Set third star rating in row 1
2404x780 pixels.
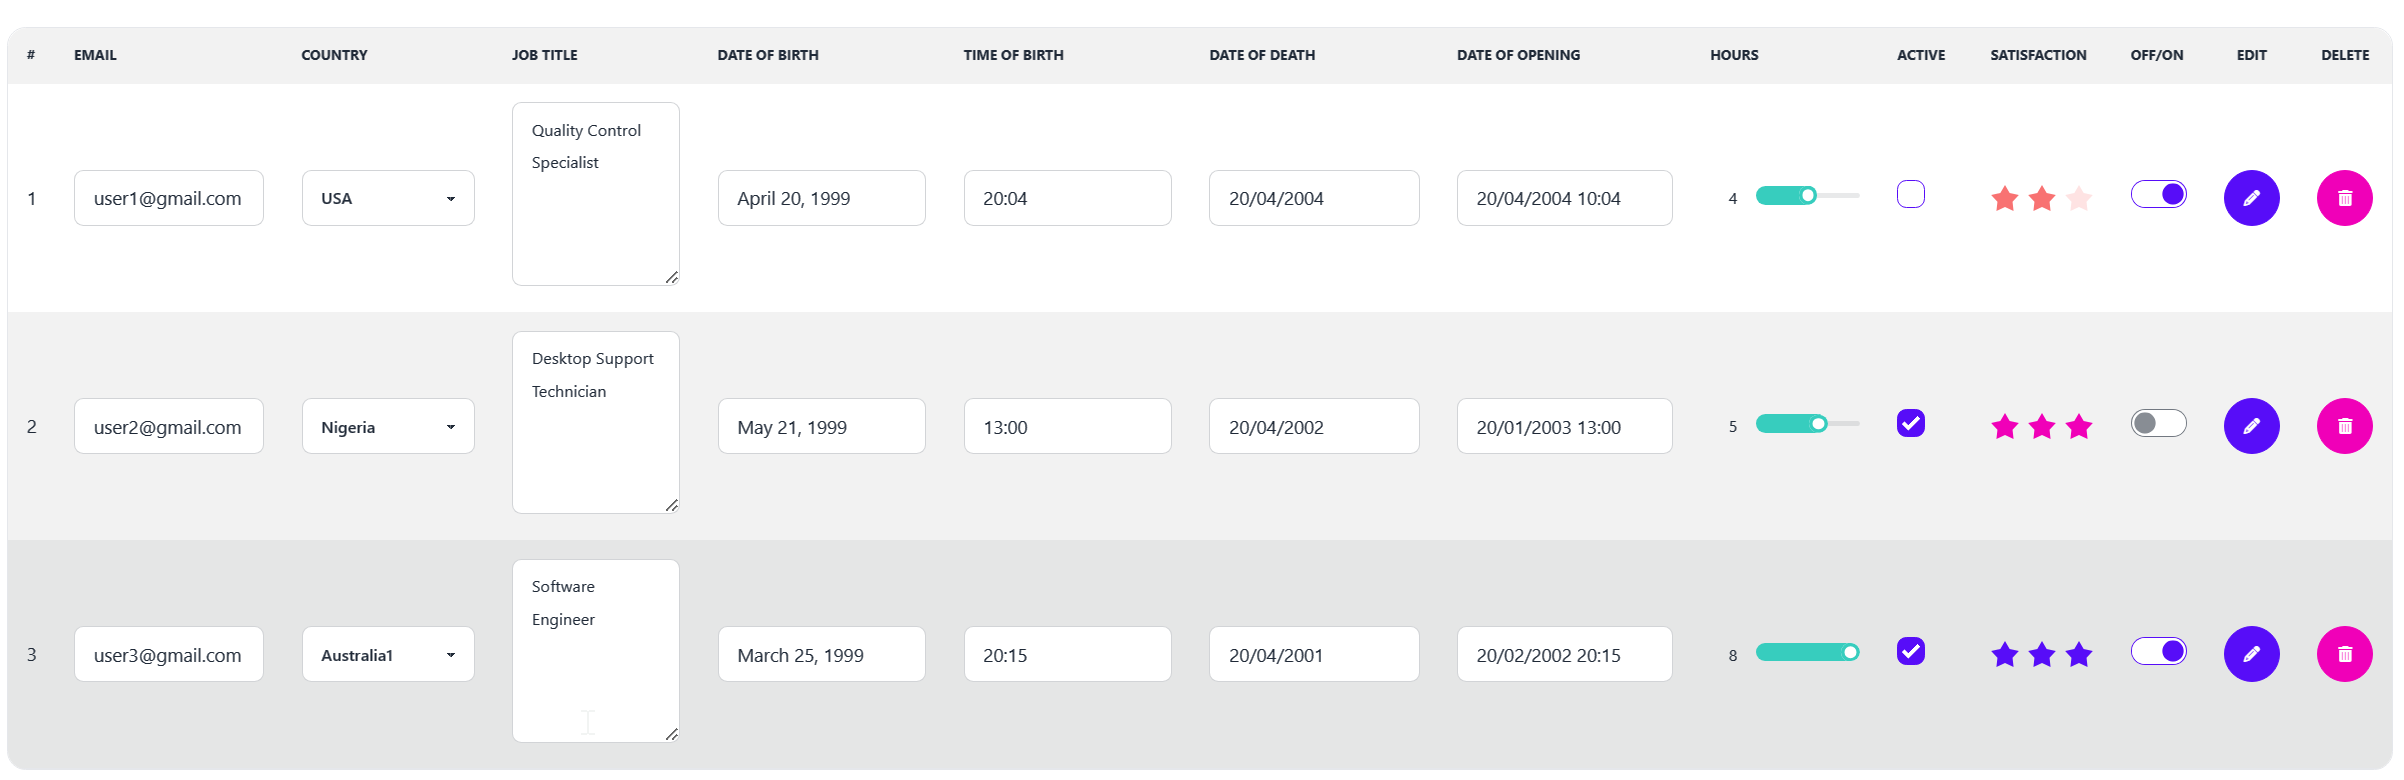click(2079, 199)
